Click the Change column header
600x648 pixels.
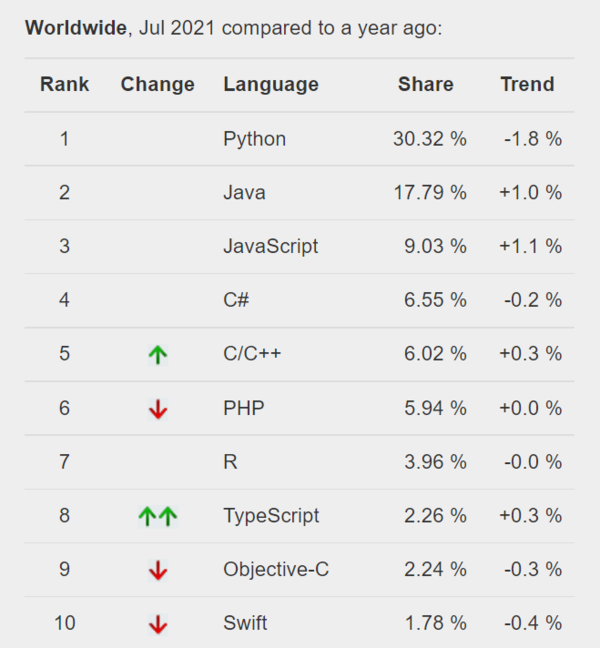click(x=157, y=84)
